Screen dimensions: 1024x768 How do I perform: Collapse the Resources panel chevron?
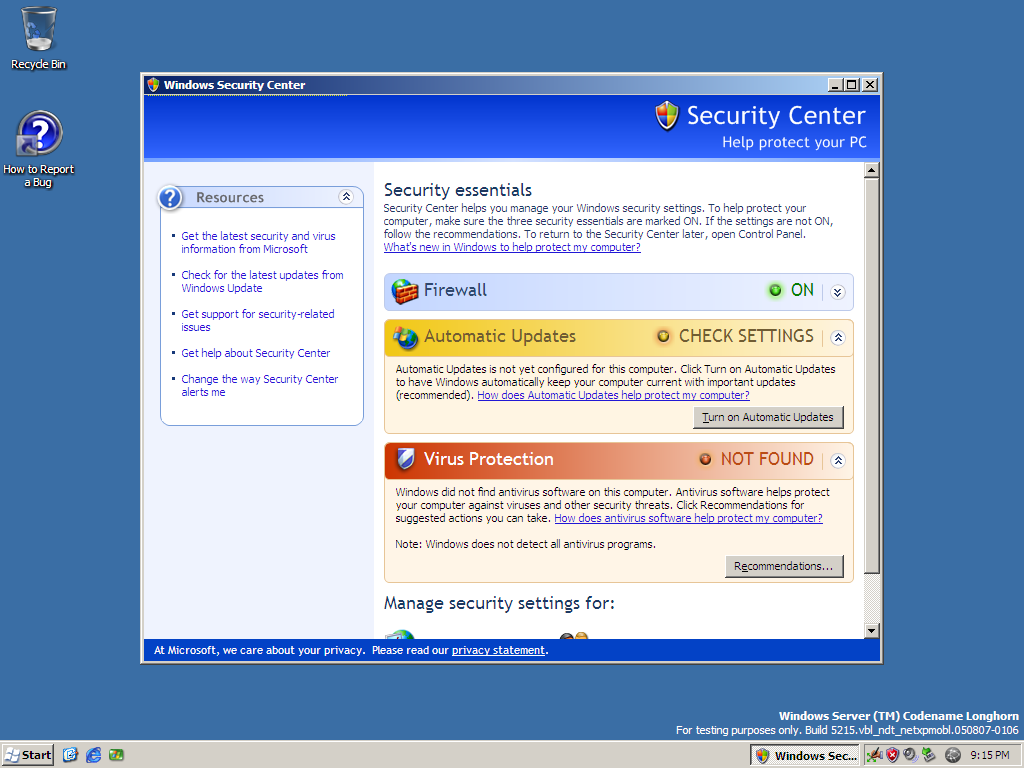click(x=346, y=197)
